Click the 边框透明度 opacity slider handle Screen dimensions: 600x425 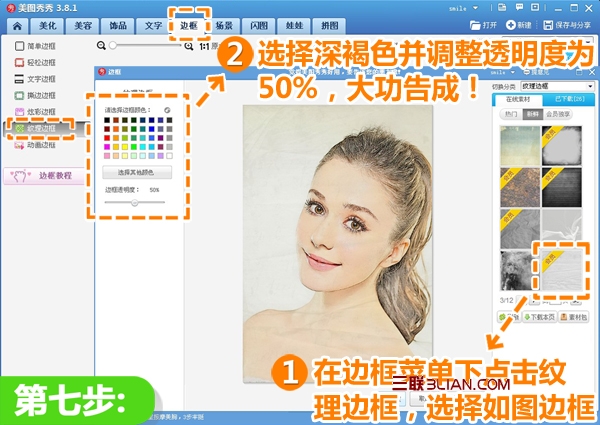pyautogui.click(x=135, y=202)
